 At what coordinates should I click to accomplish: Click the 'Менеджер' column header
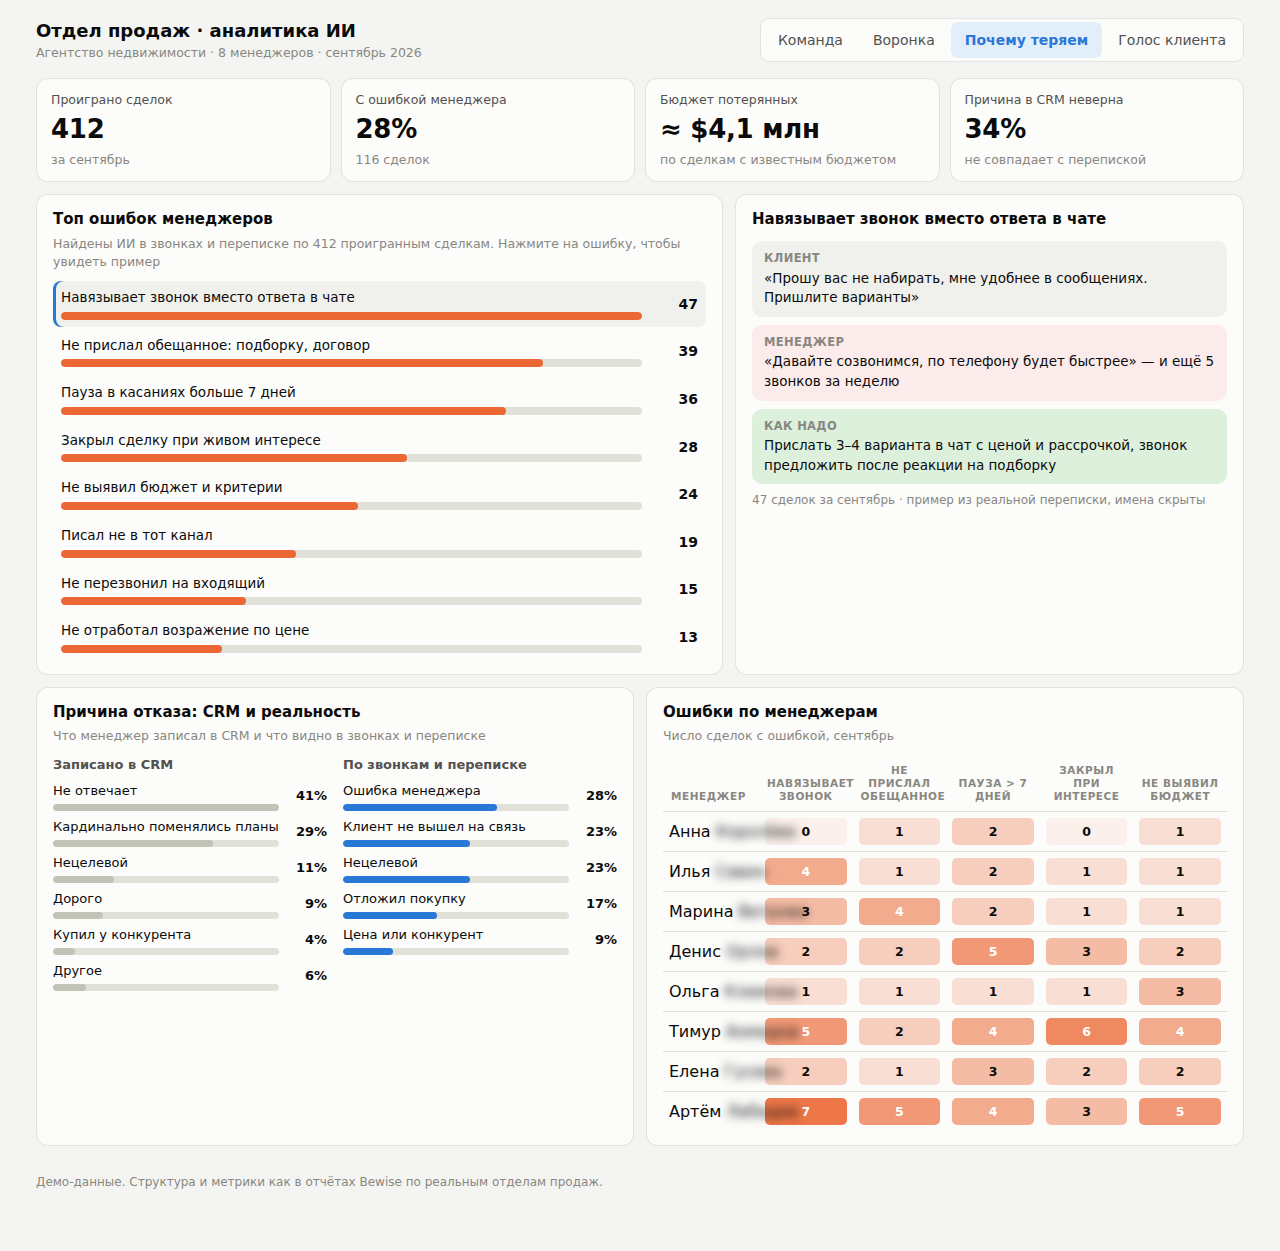click(708, 796)
